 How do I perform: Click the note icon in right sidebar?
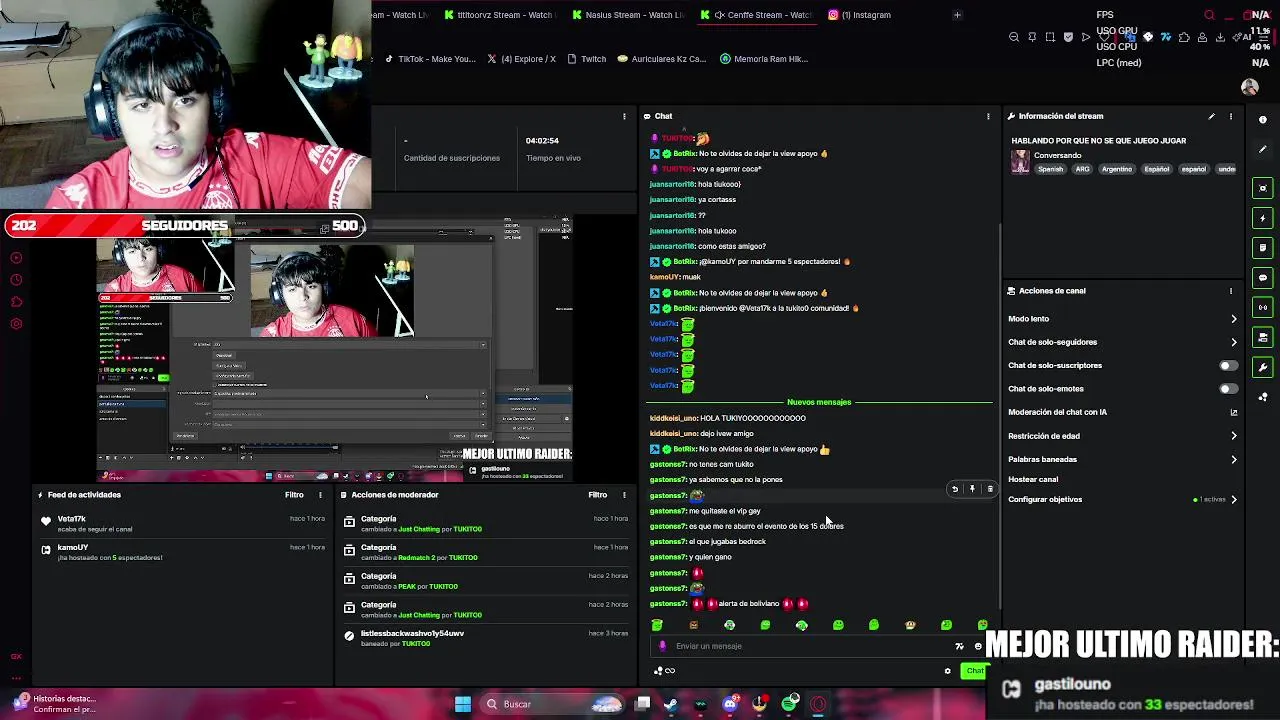[1263, 248]
